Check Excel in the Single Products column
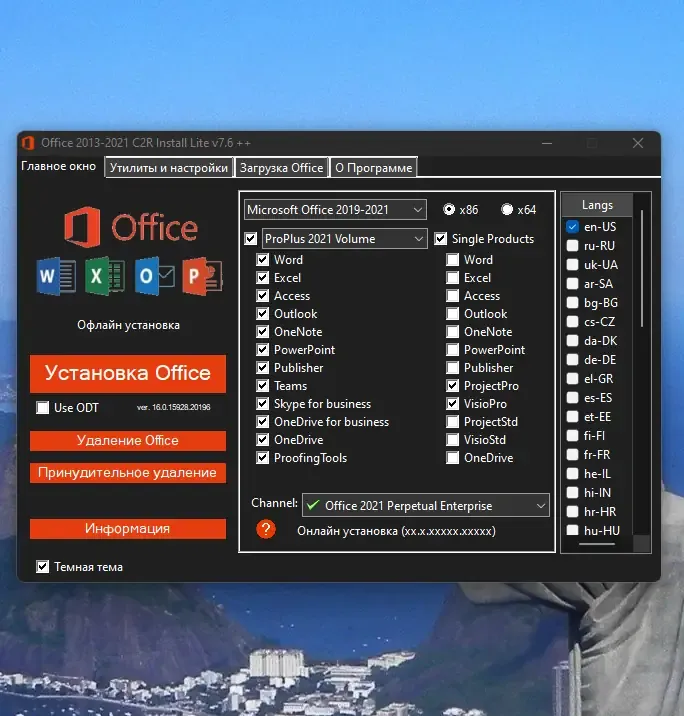Viewport: 684px width, 716px height. click(x=452, y=278)
